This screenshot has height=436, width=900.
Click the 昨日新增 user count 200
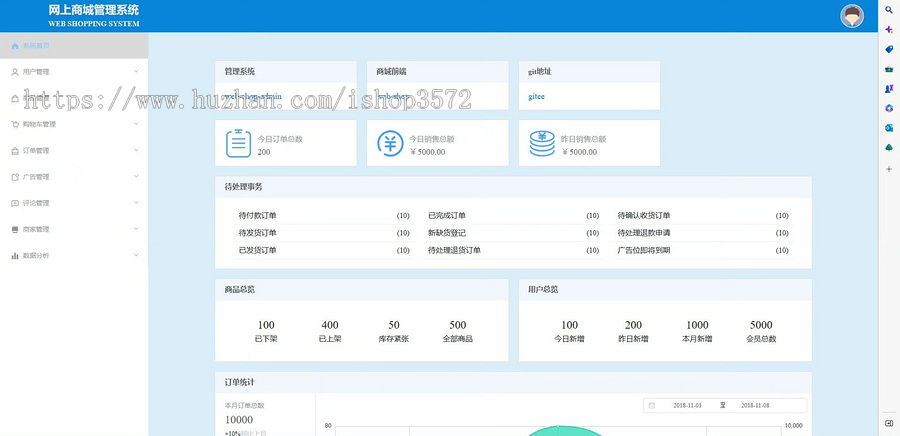633,325
